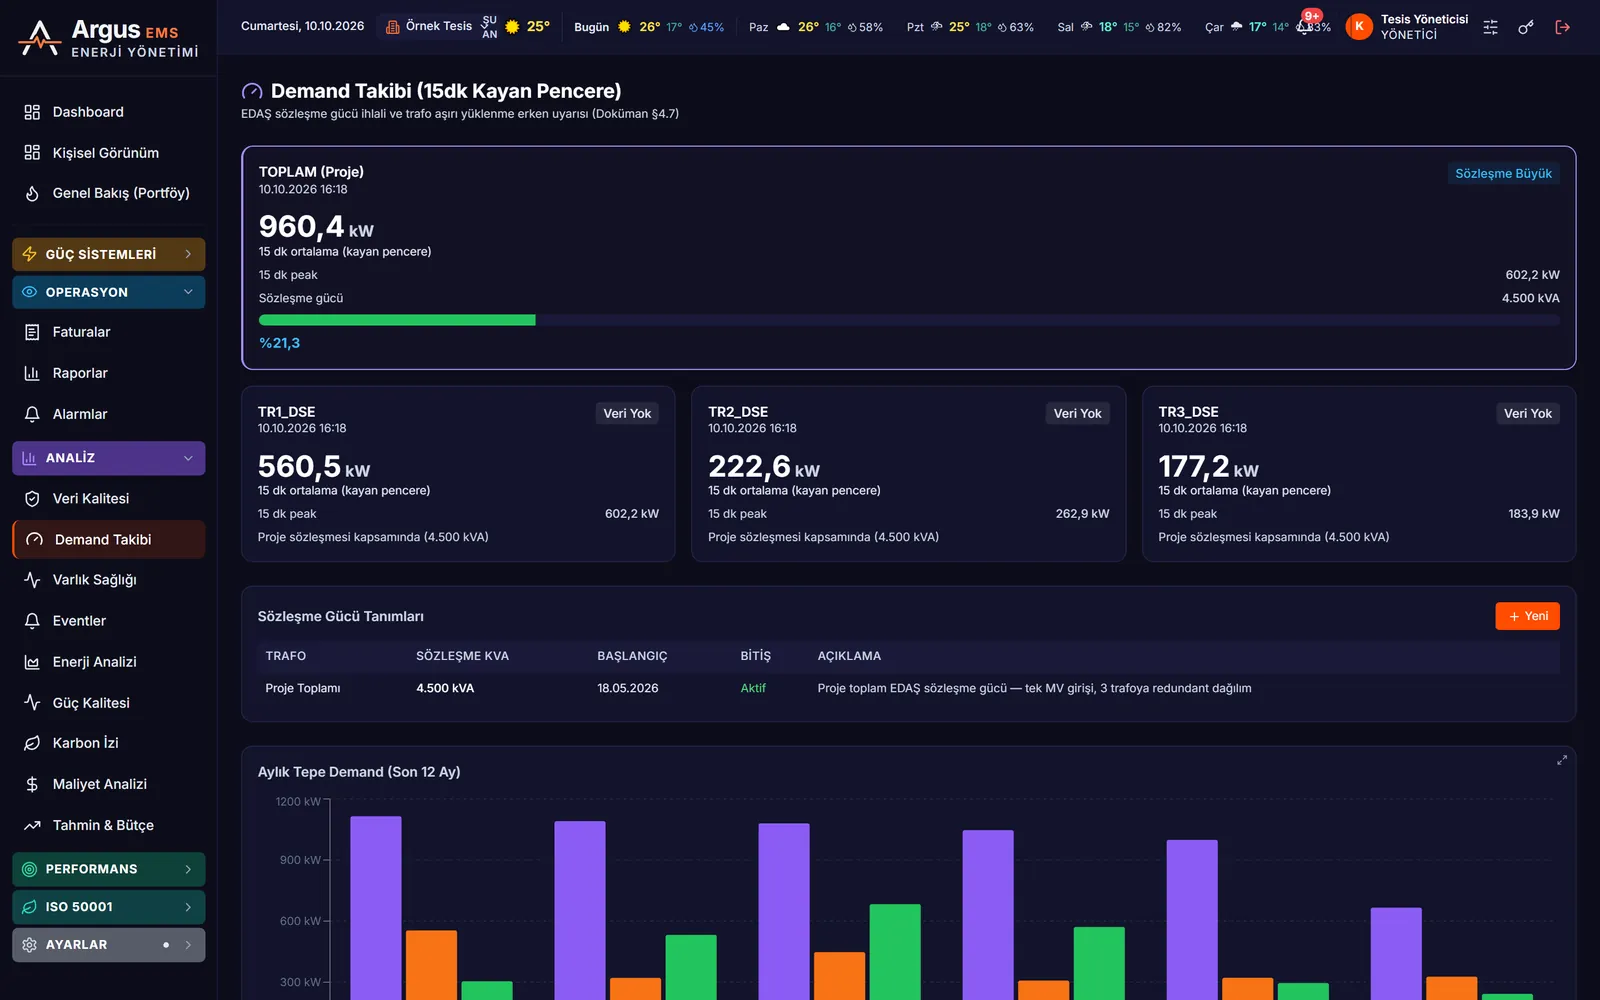Click the Varlık Sağlığı pulse icon
This screenshot has width=1600, height=1000.
point(32,580)
